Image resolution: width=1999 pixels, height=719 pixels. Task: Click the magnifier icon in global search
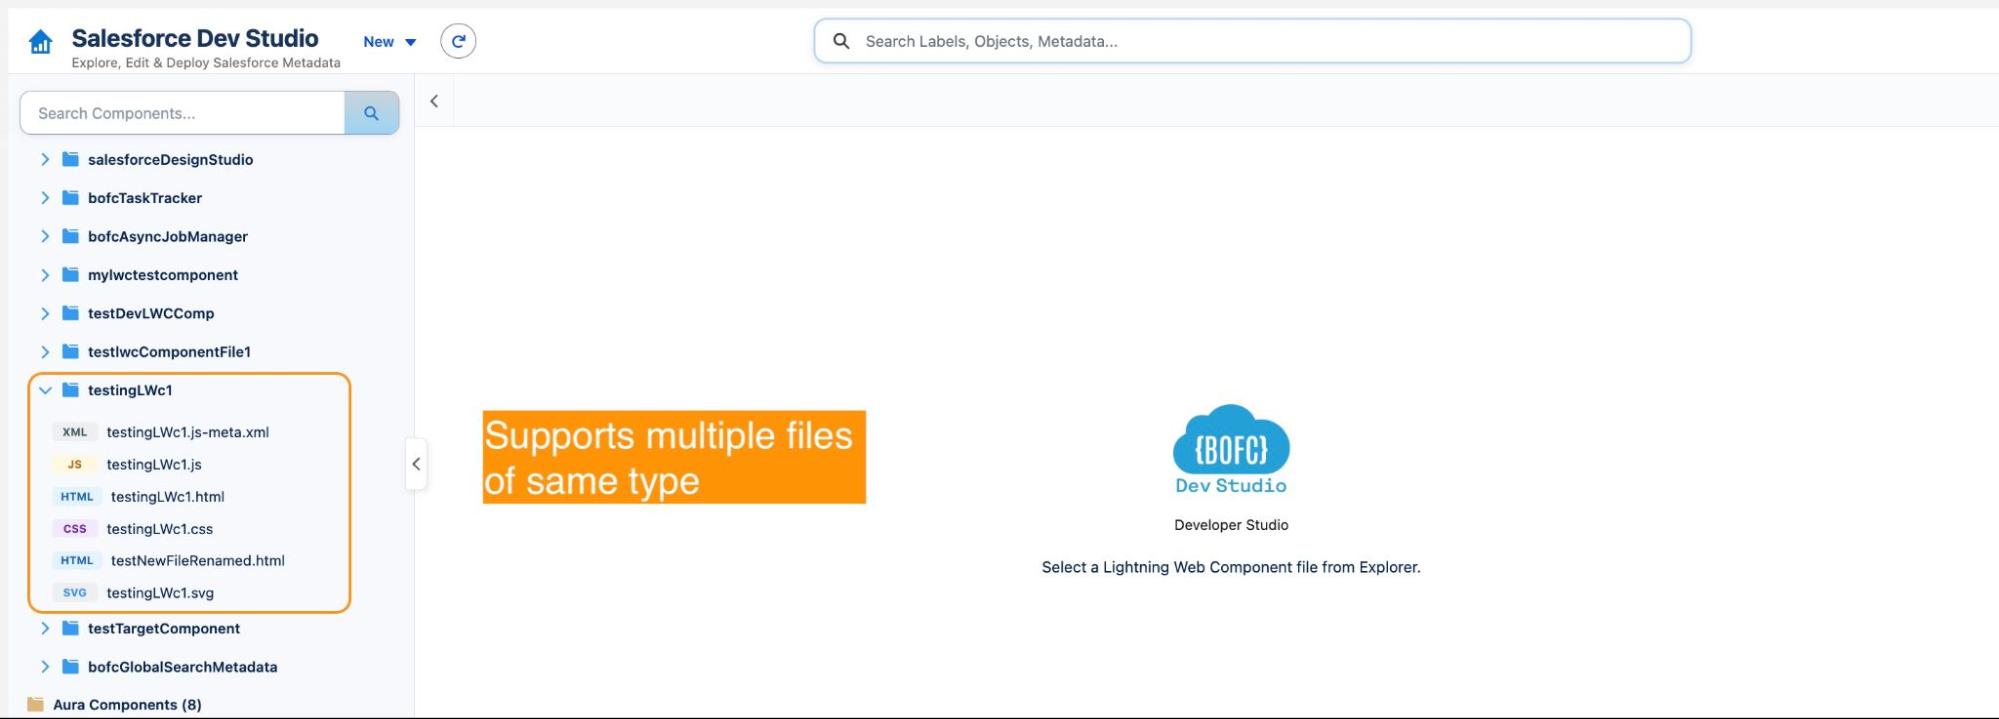pyautogui.click(x=841, y=41)
